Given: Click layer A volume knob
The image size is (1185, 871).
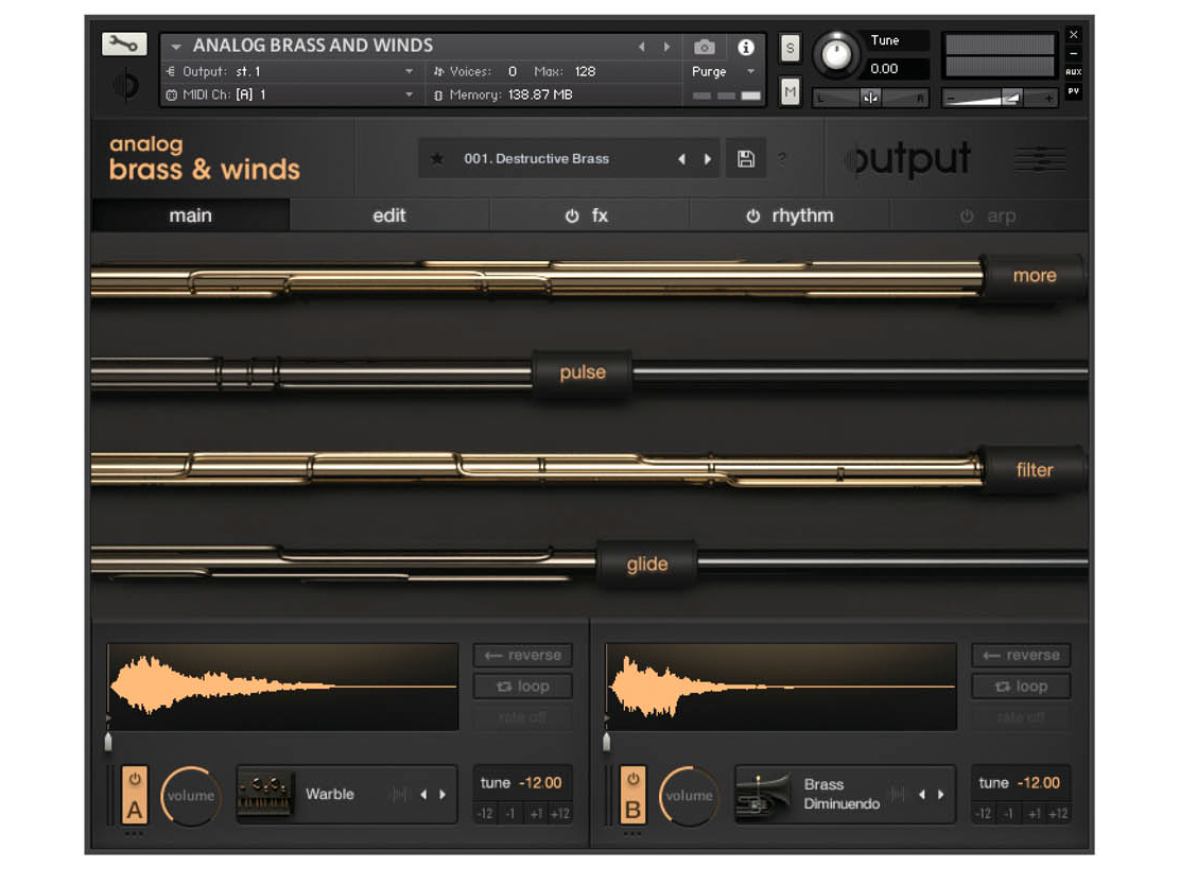Looking at the screenshot, I should coord(190,795).
